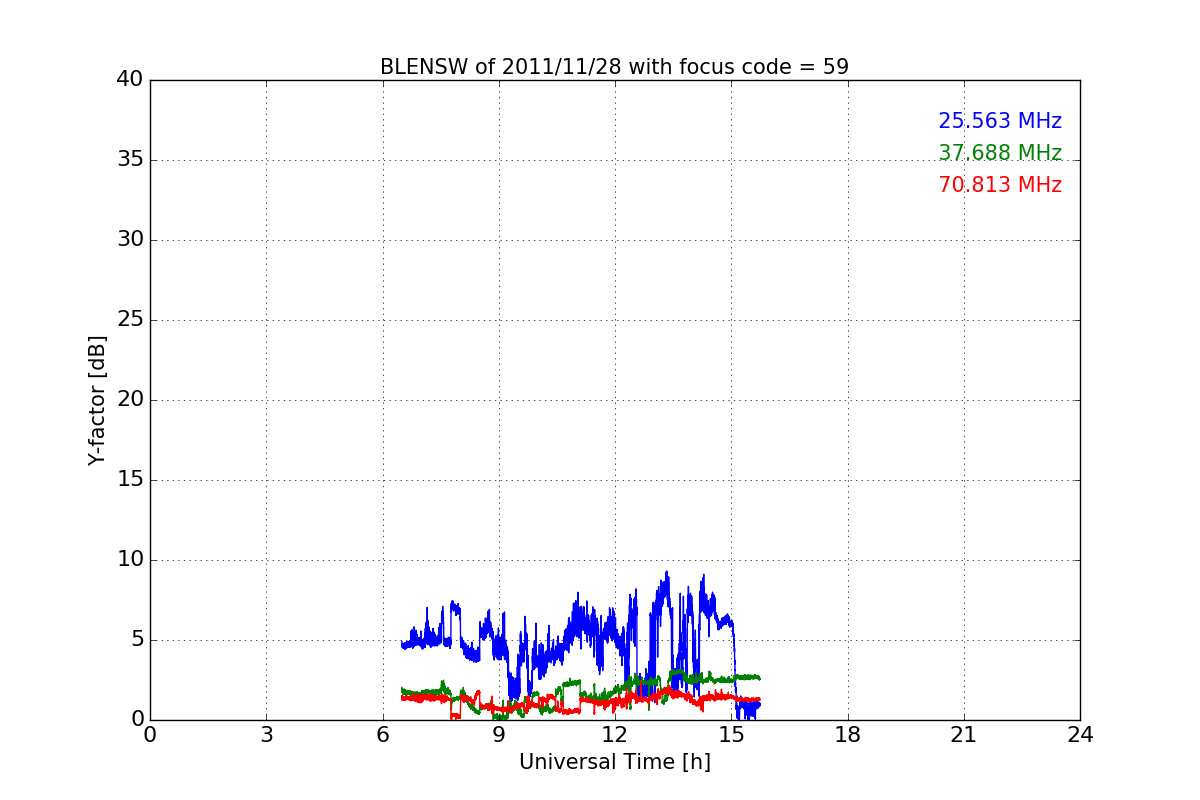Click the x-axis tick label '18'
The height and width of the screenshot is (800, 1200).
pyautogui.click(x=848, y=735)
